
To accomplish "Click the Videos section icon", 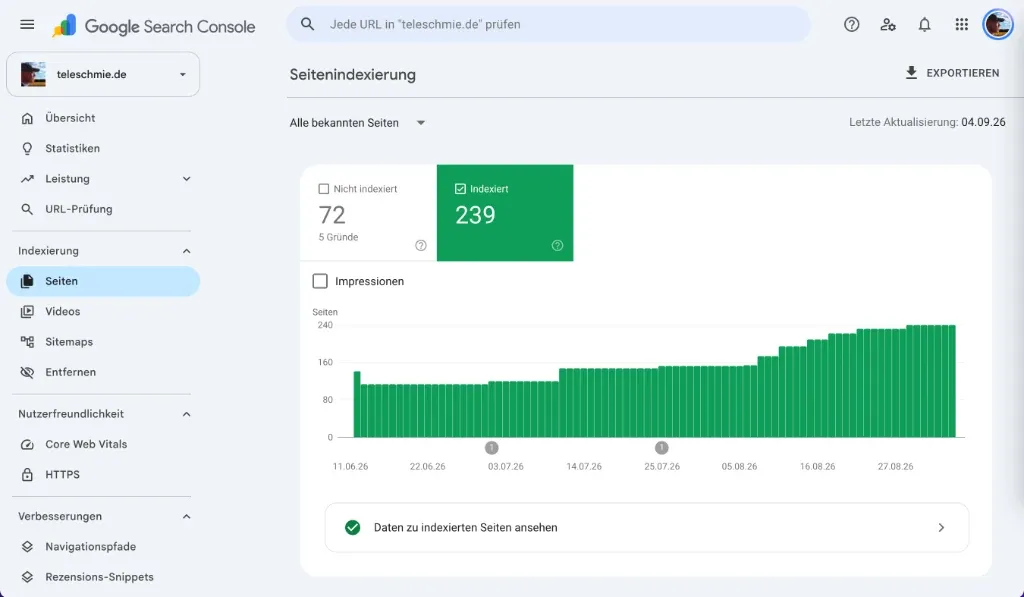I will [27, 312].
